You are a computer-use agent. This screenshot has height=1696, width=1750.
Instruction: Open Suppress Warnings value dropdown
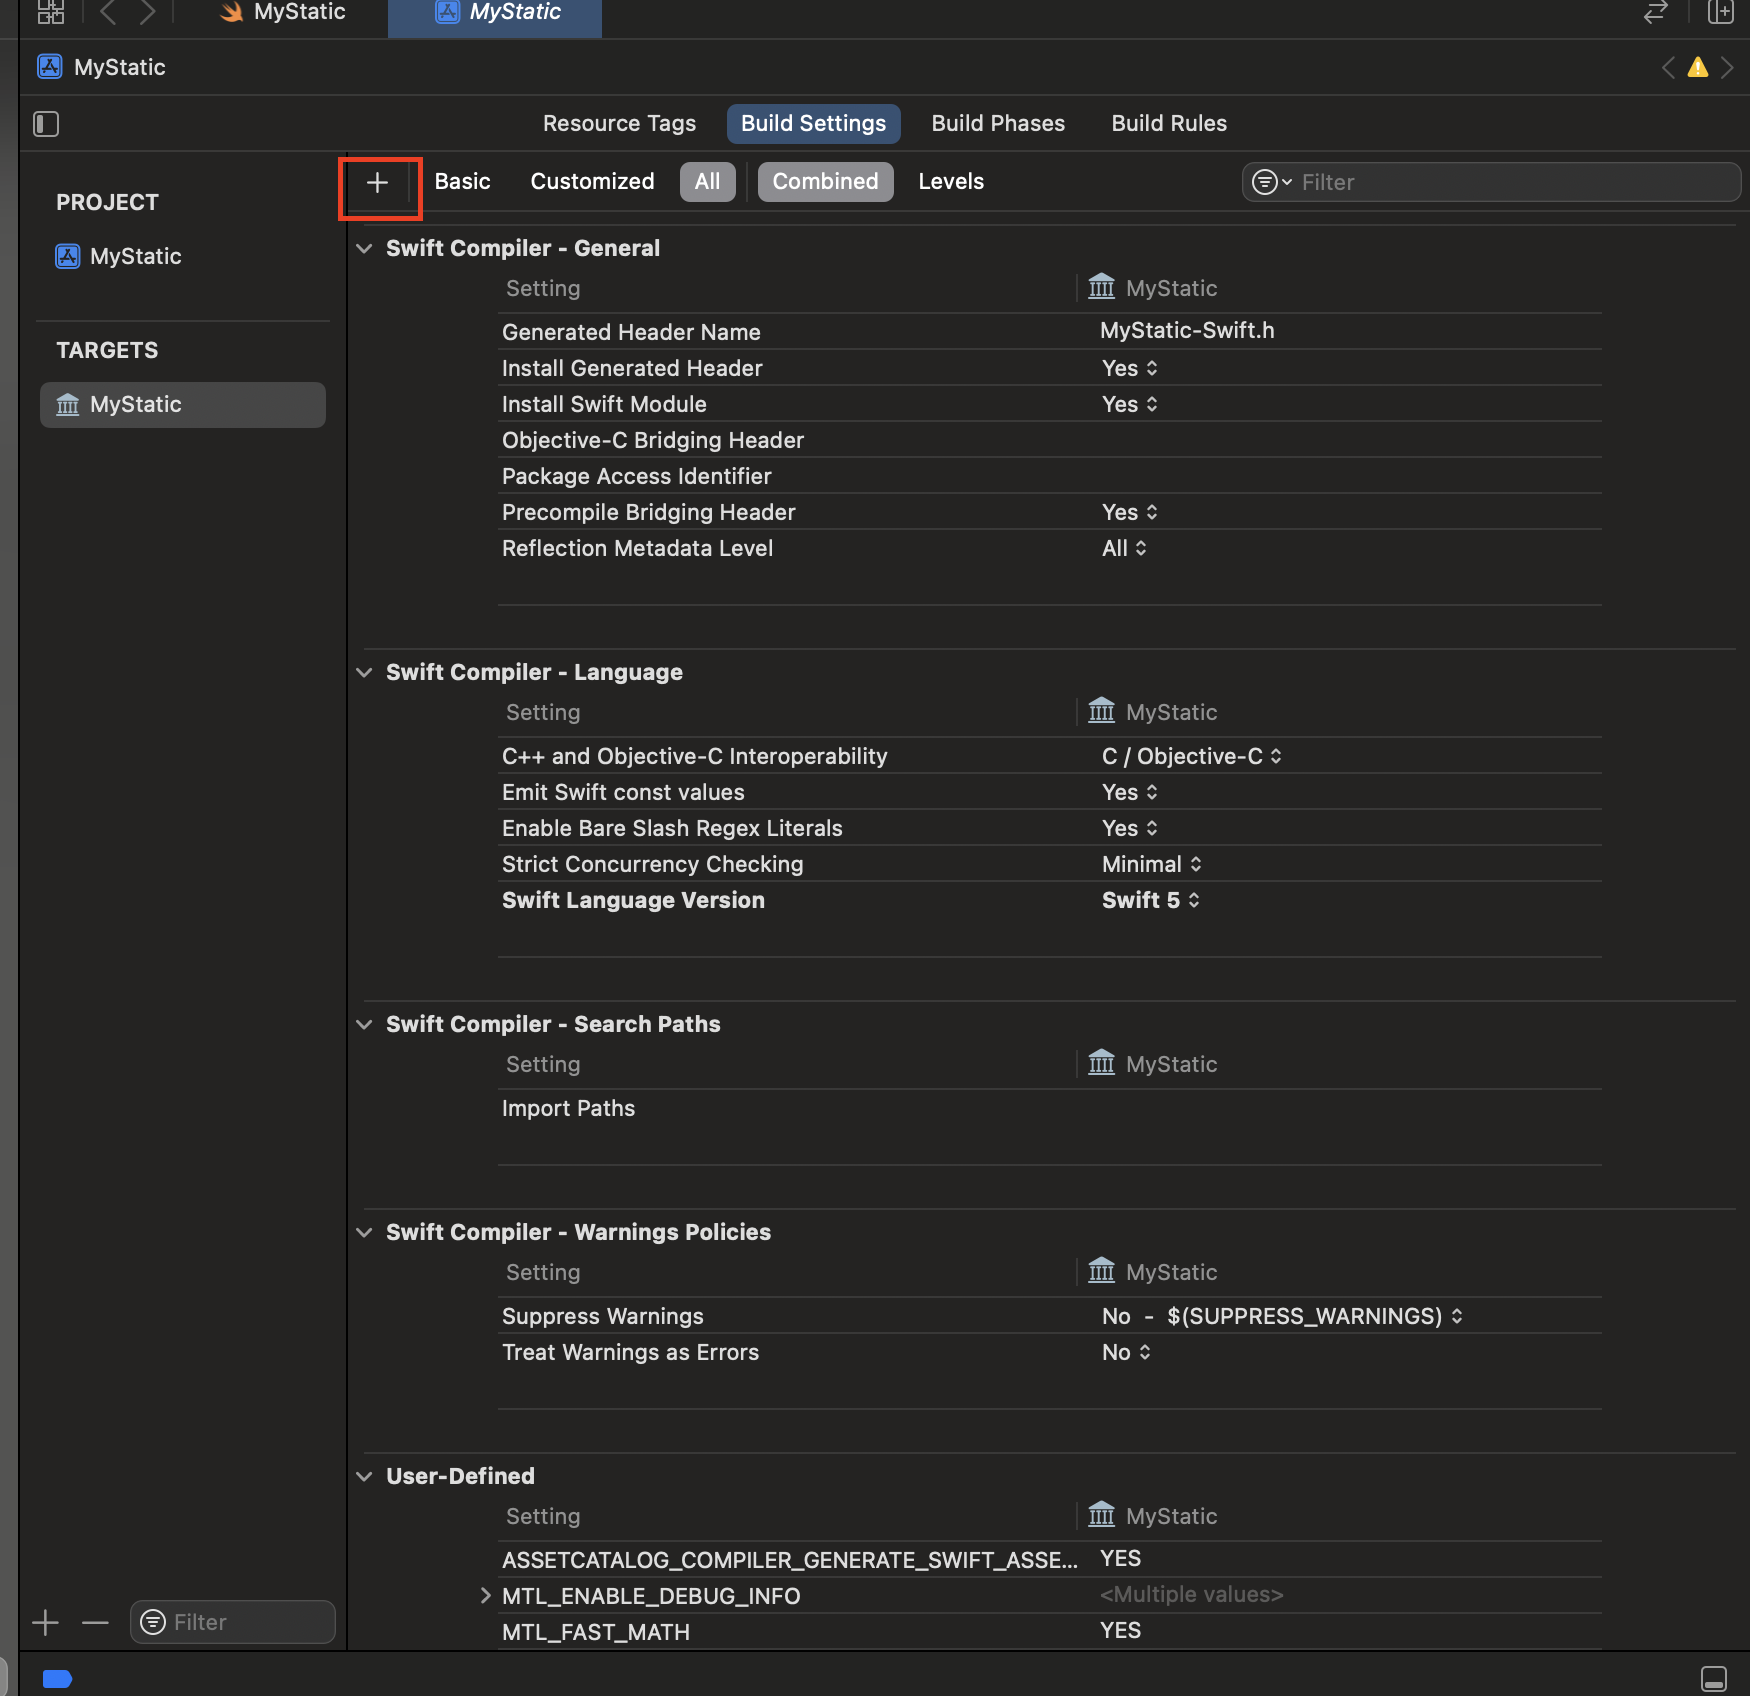tap(1283, 1316)
